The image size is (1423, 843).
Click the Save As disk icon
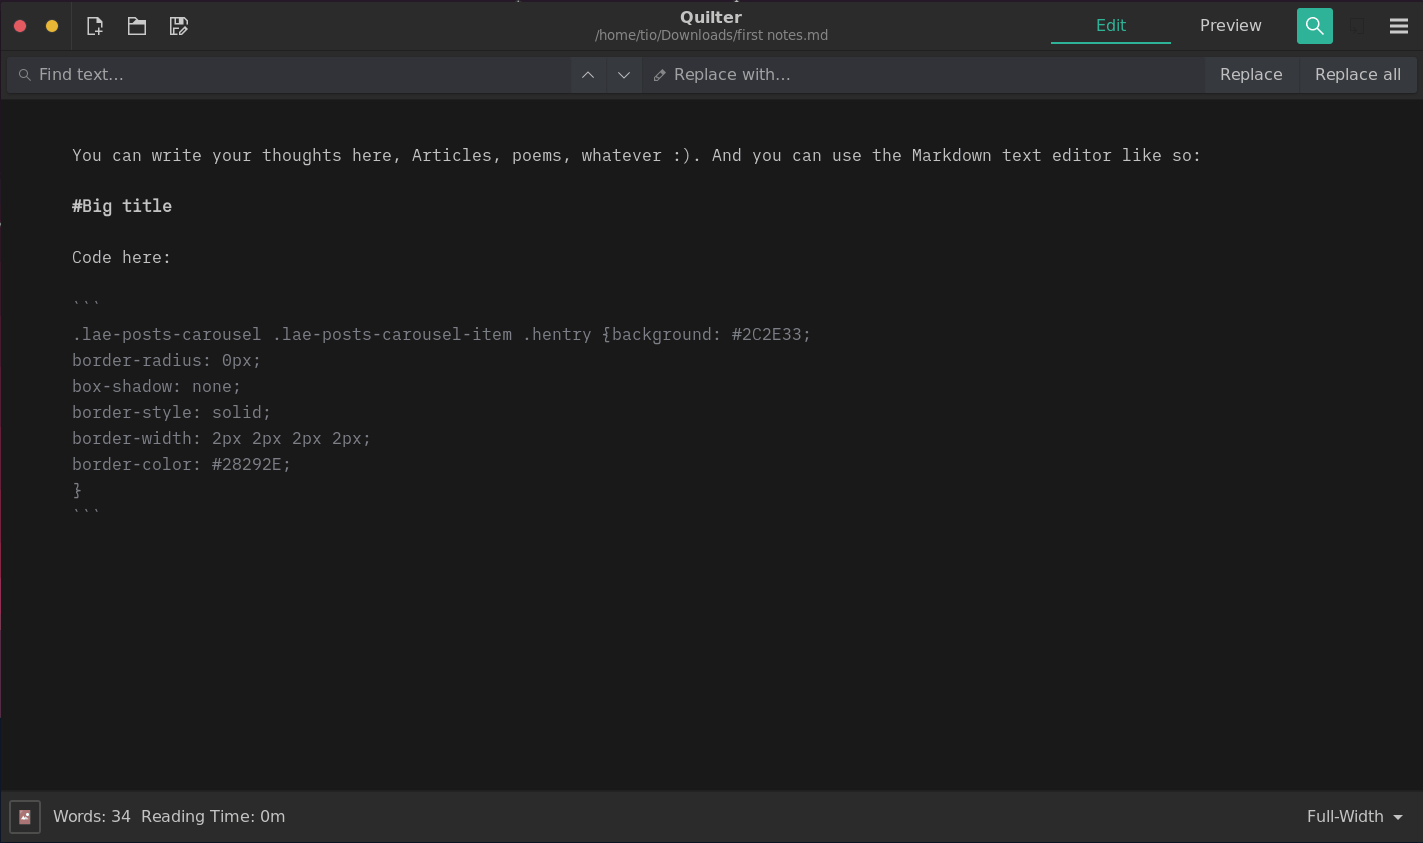pyautogui.click(x=179, y=26)
